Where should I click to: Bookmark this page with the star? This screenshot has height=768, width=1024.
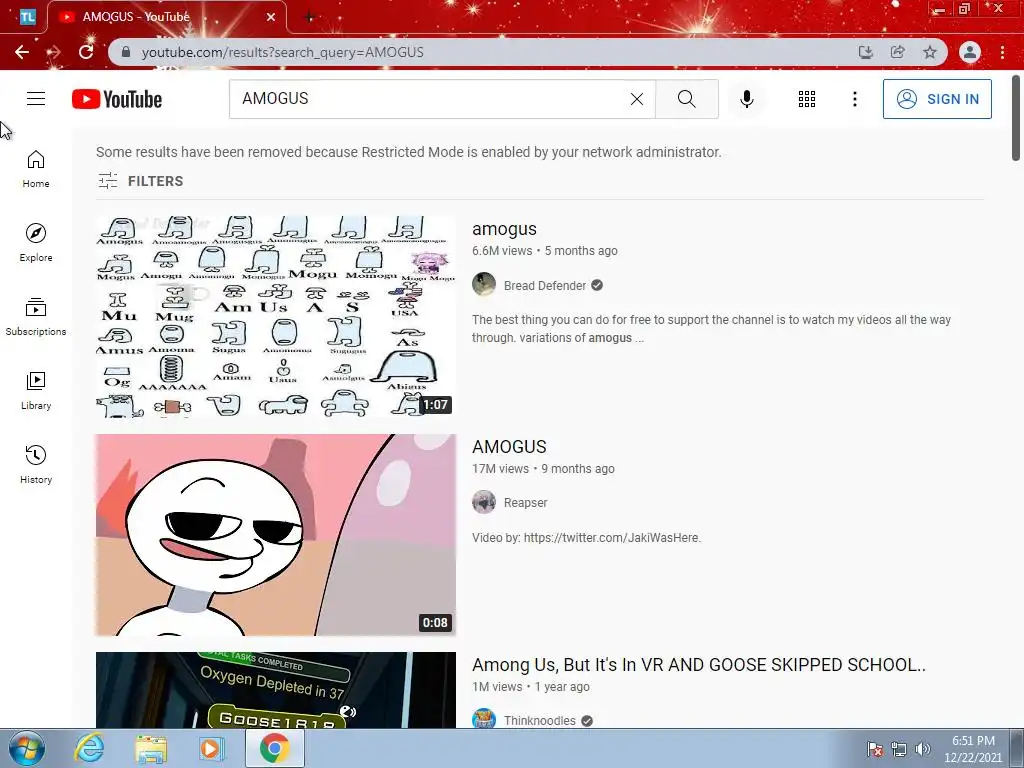tap(929, 52)
